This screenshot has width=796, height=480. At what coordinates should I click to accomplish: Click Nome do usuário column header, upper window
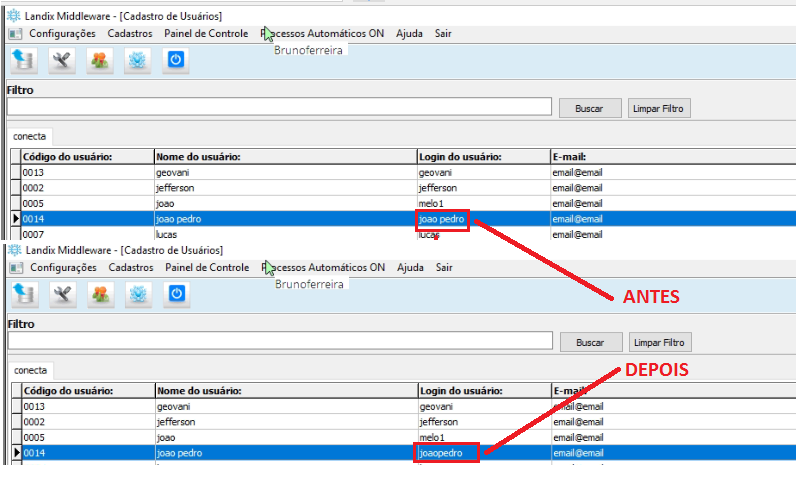point(285,157)
